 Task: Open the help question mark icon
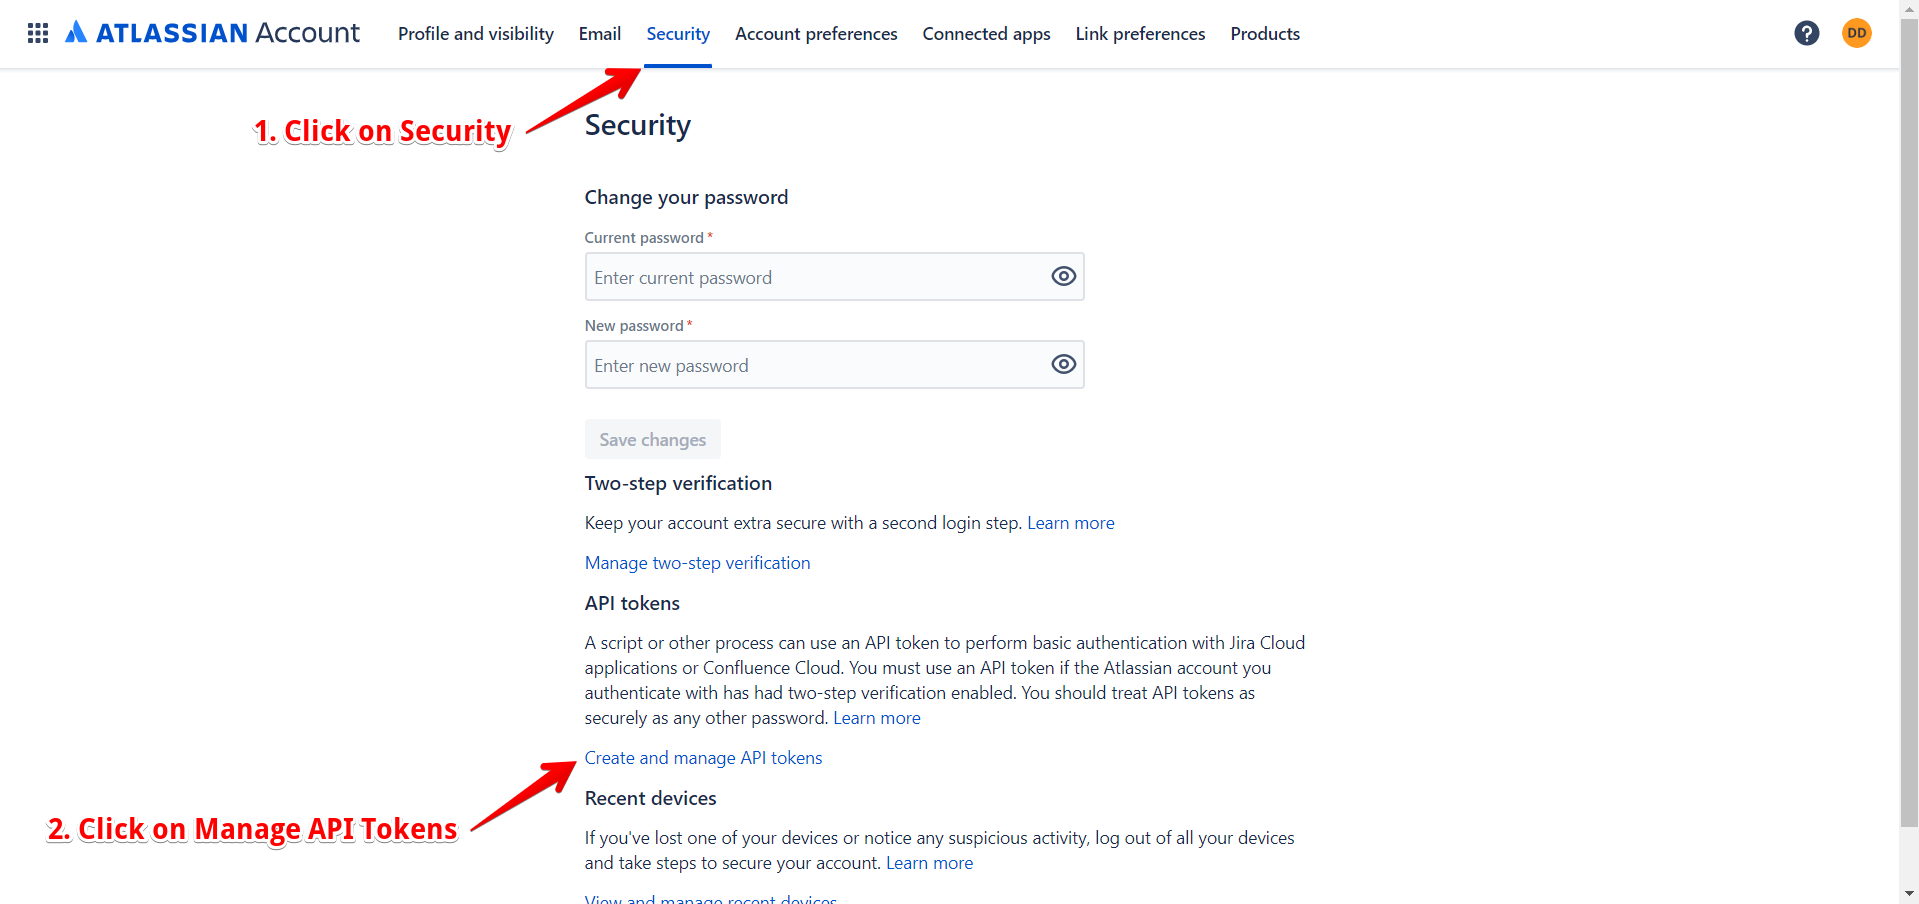coord(1806,32)
